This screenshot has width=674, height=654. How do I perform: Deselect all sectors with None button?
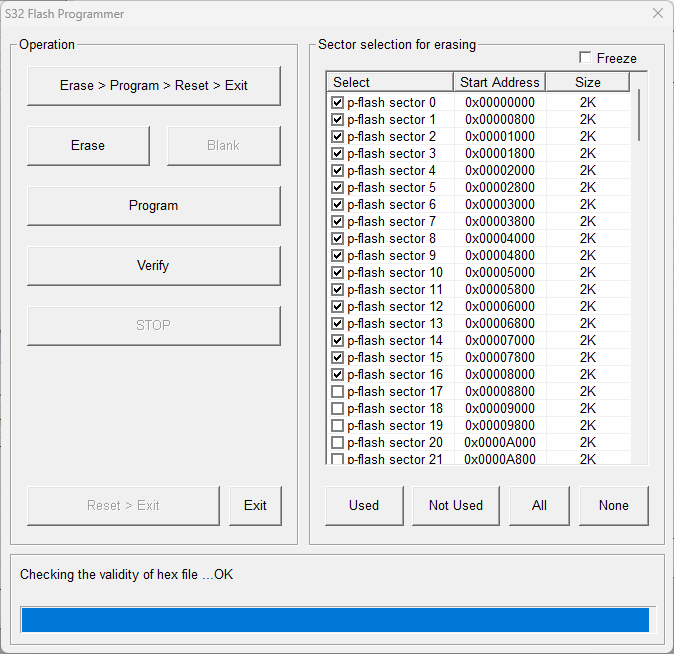click(x=614, y=506)
